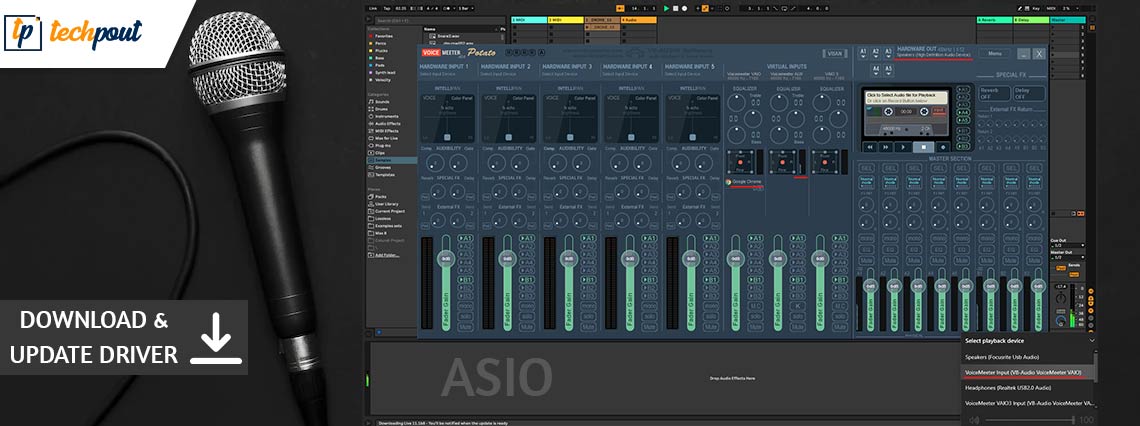The height and width of the screenshot is (426, 1140).
Task: Open Max for Live category
Action: [385, 138]
